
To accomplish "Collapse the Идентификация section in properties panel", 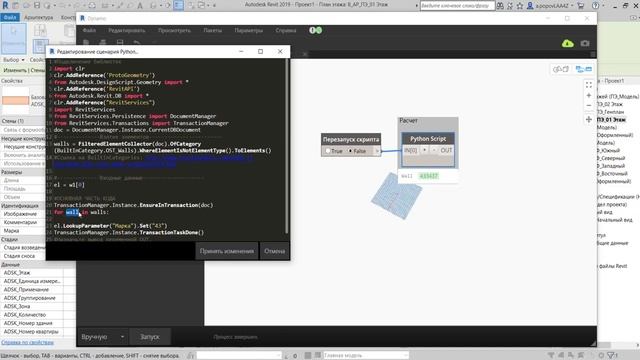I will (22, 206).
